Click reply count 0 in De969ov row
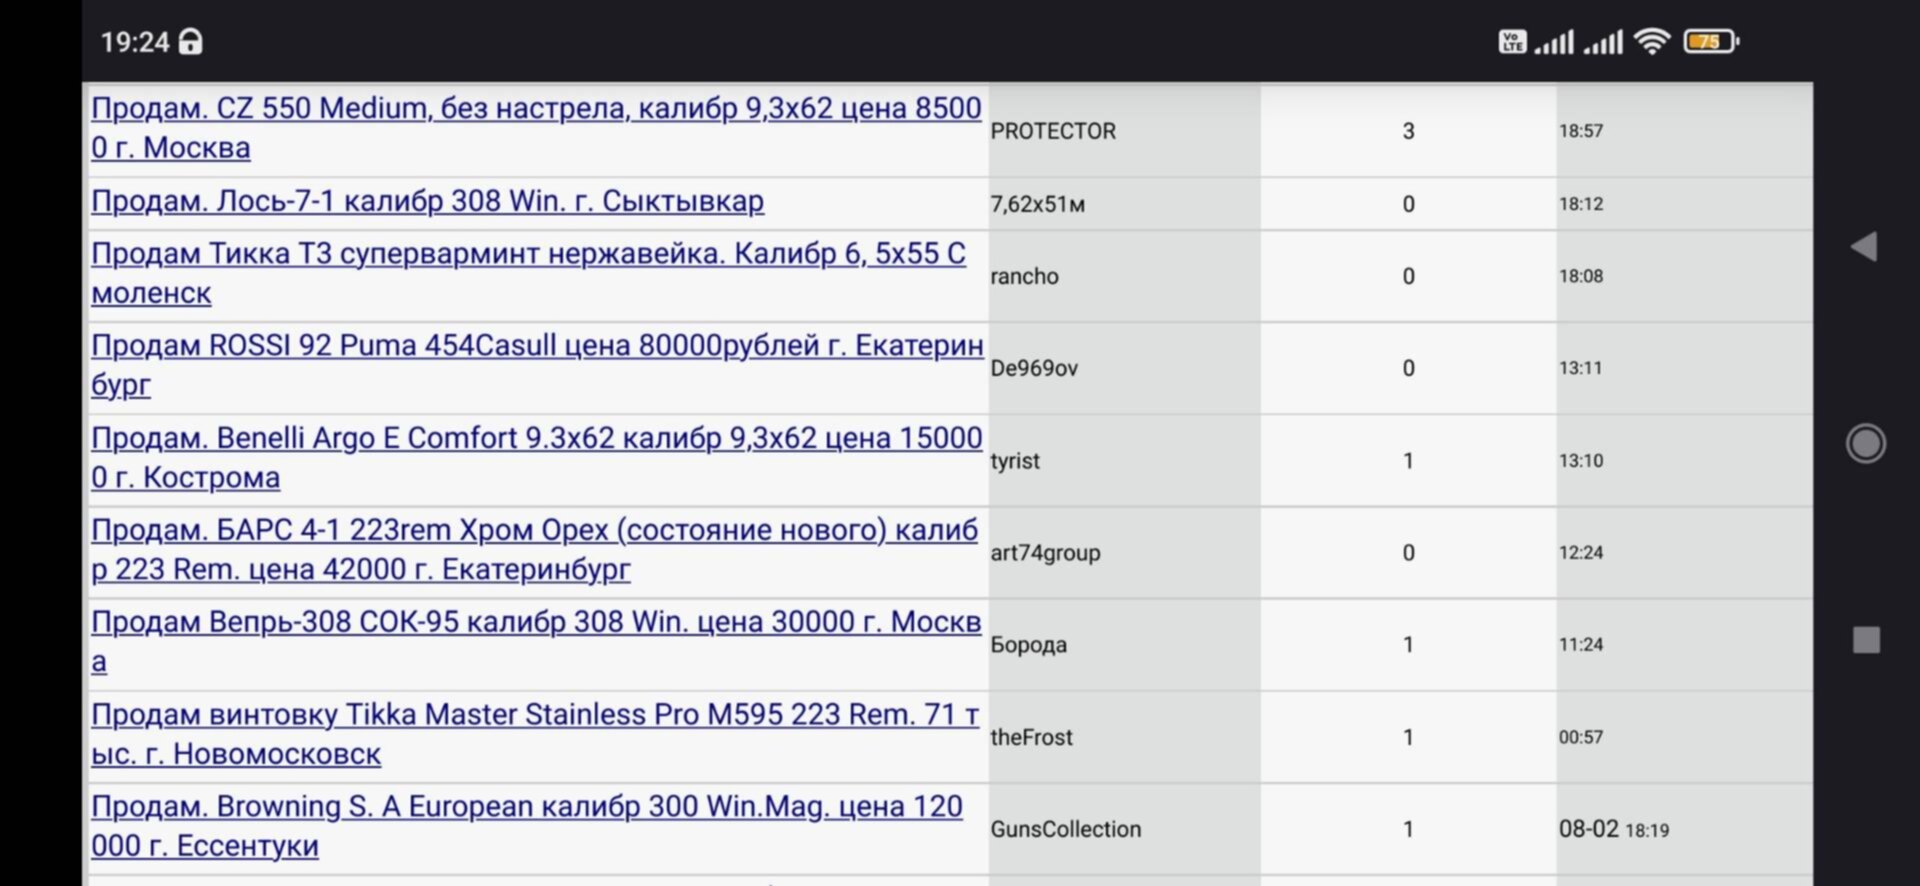The image size is (1920, 886). coord(1408,368)
